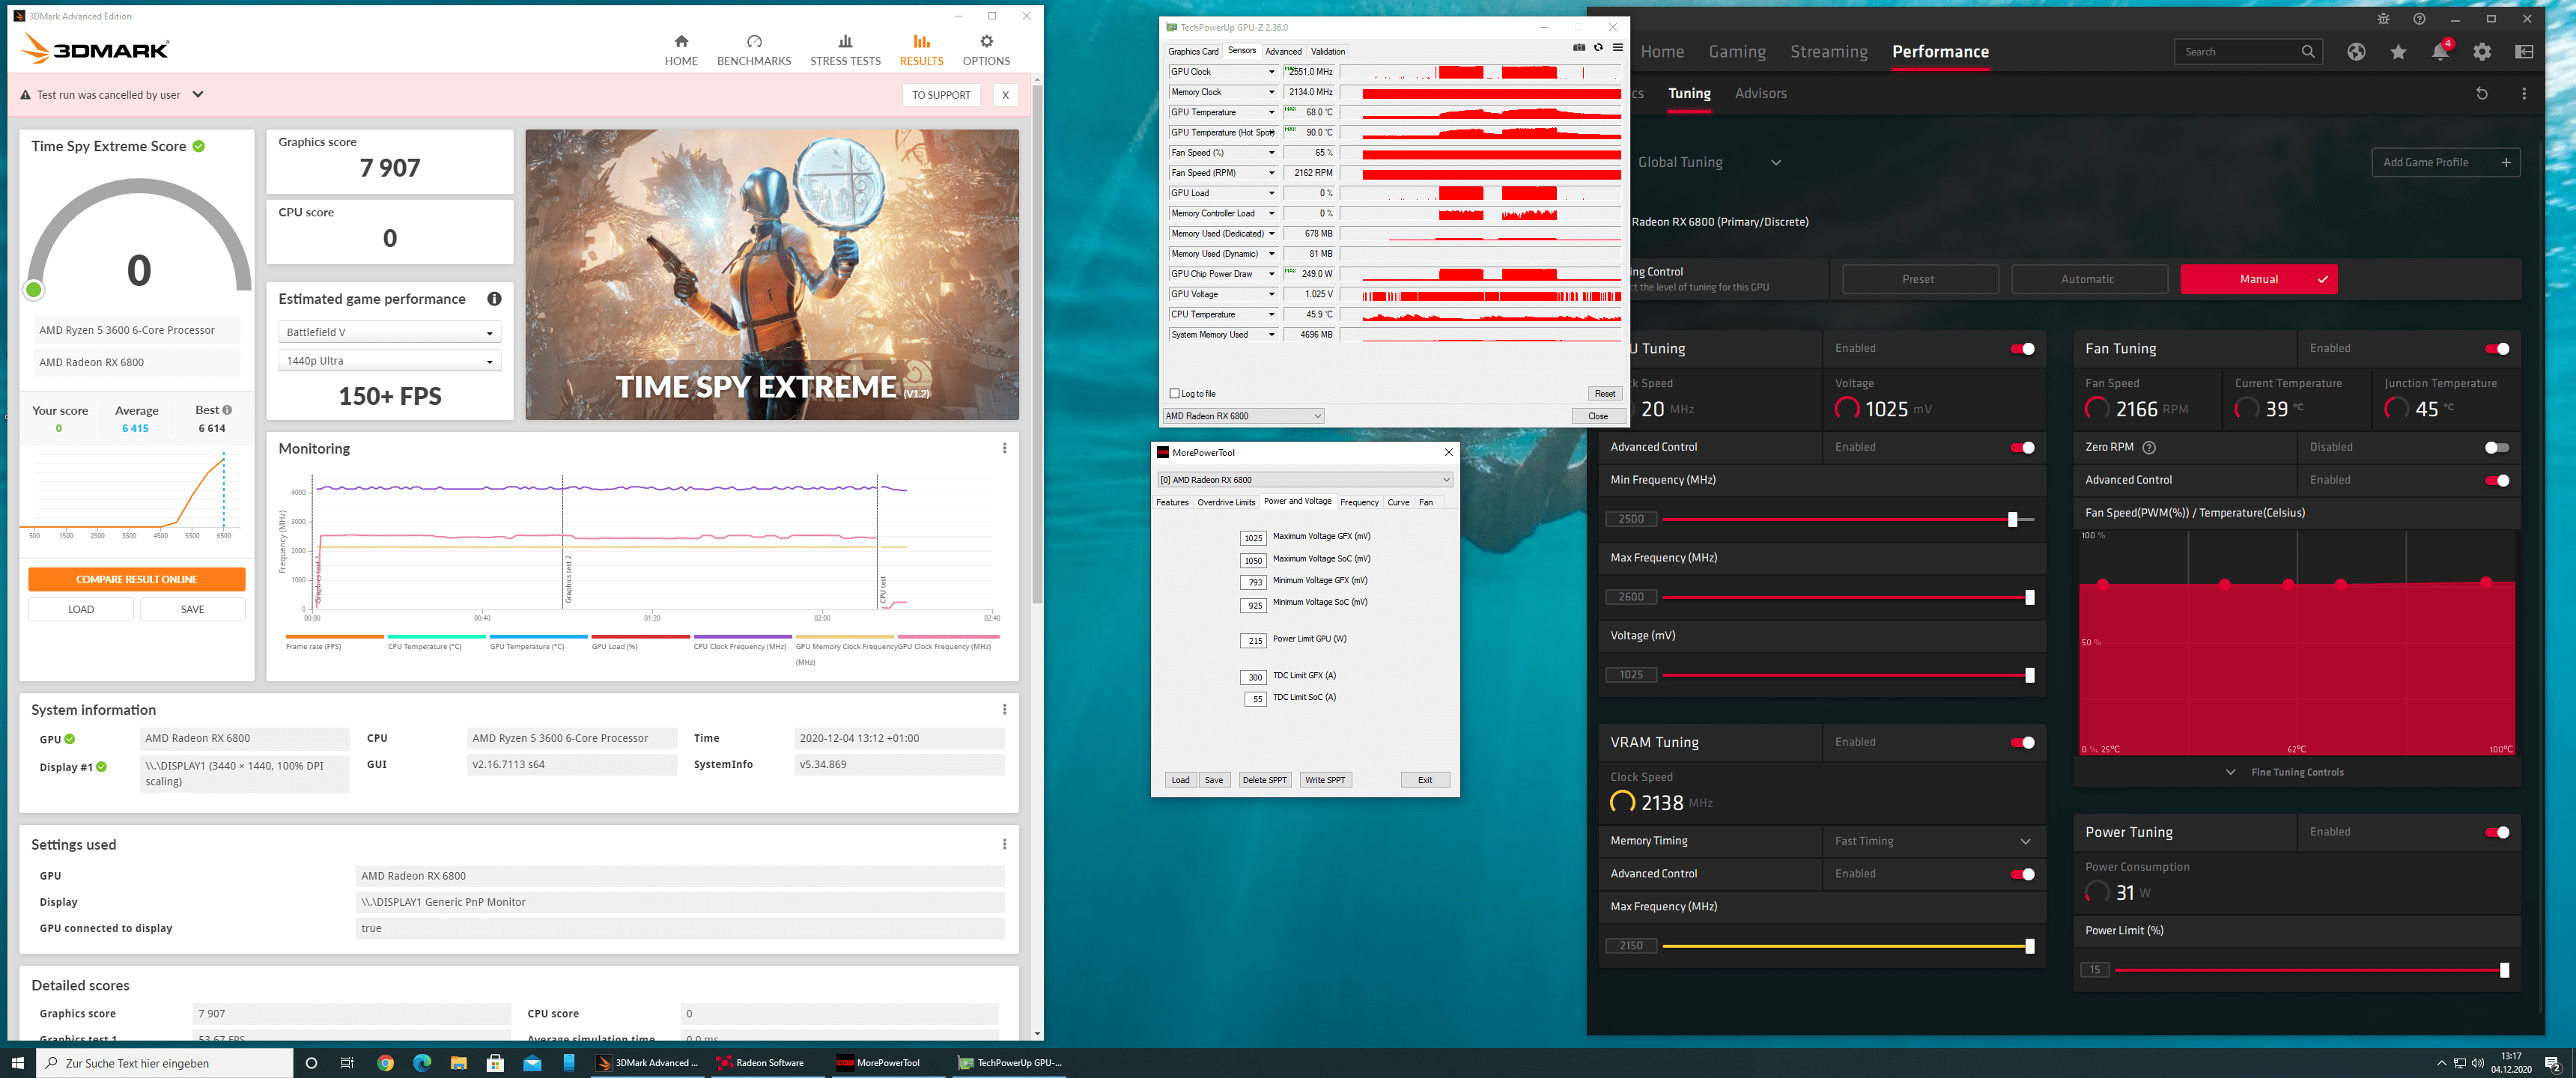Click Radeon tuning reset arrow icon
Image resolution: width=2576 pixels, height=1078 pixels.
pos(2481,93)
